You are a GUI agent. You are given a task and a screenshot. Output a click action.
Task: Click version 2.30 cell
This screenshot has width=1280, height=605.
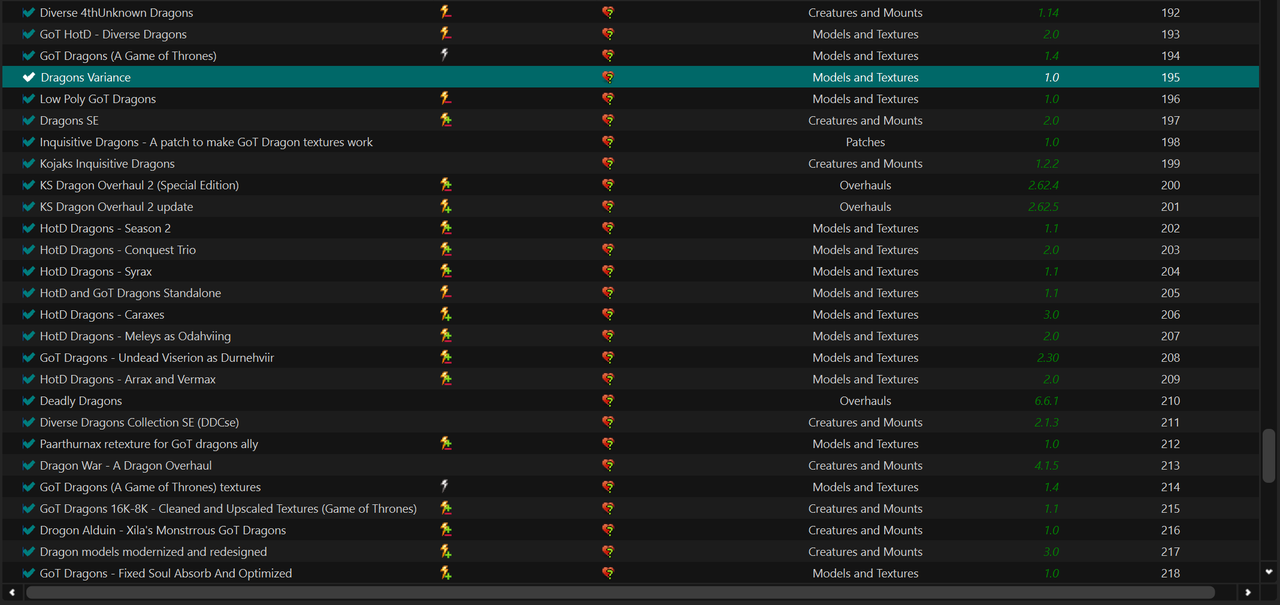click(1048, 358)
